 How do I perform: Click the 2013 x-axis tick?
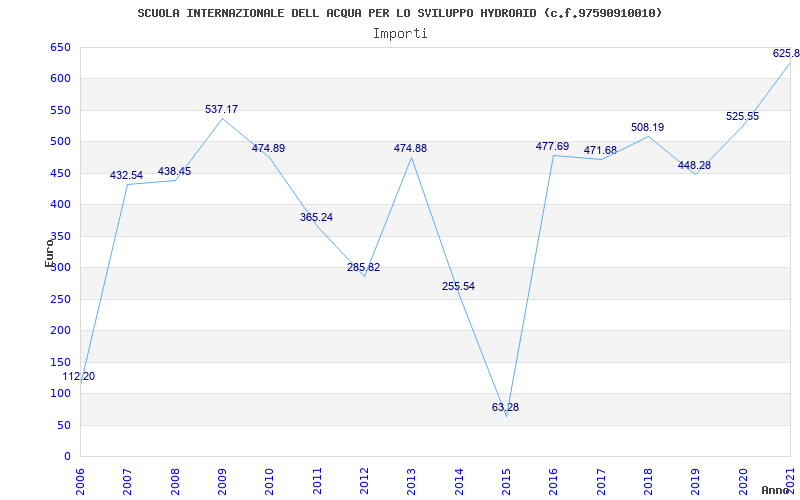coord(411,481)
